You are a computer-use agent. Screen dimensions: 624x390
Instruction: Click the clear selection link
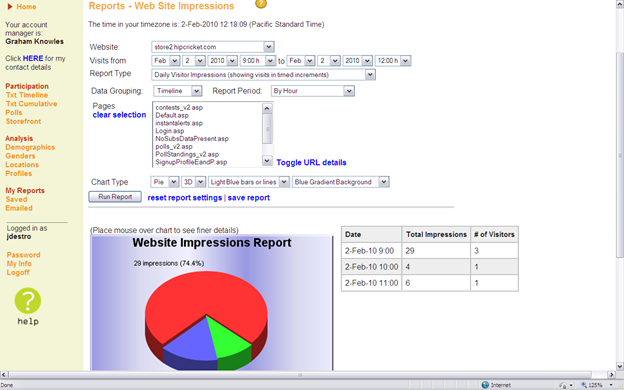coord(119,115)
